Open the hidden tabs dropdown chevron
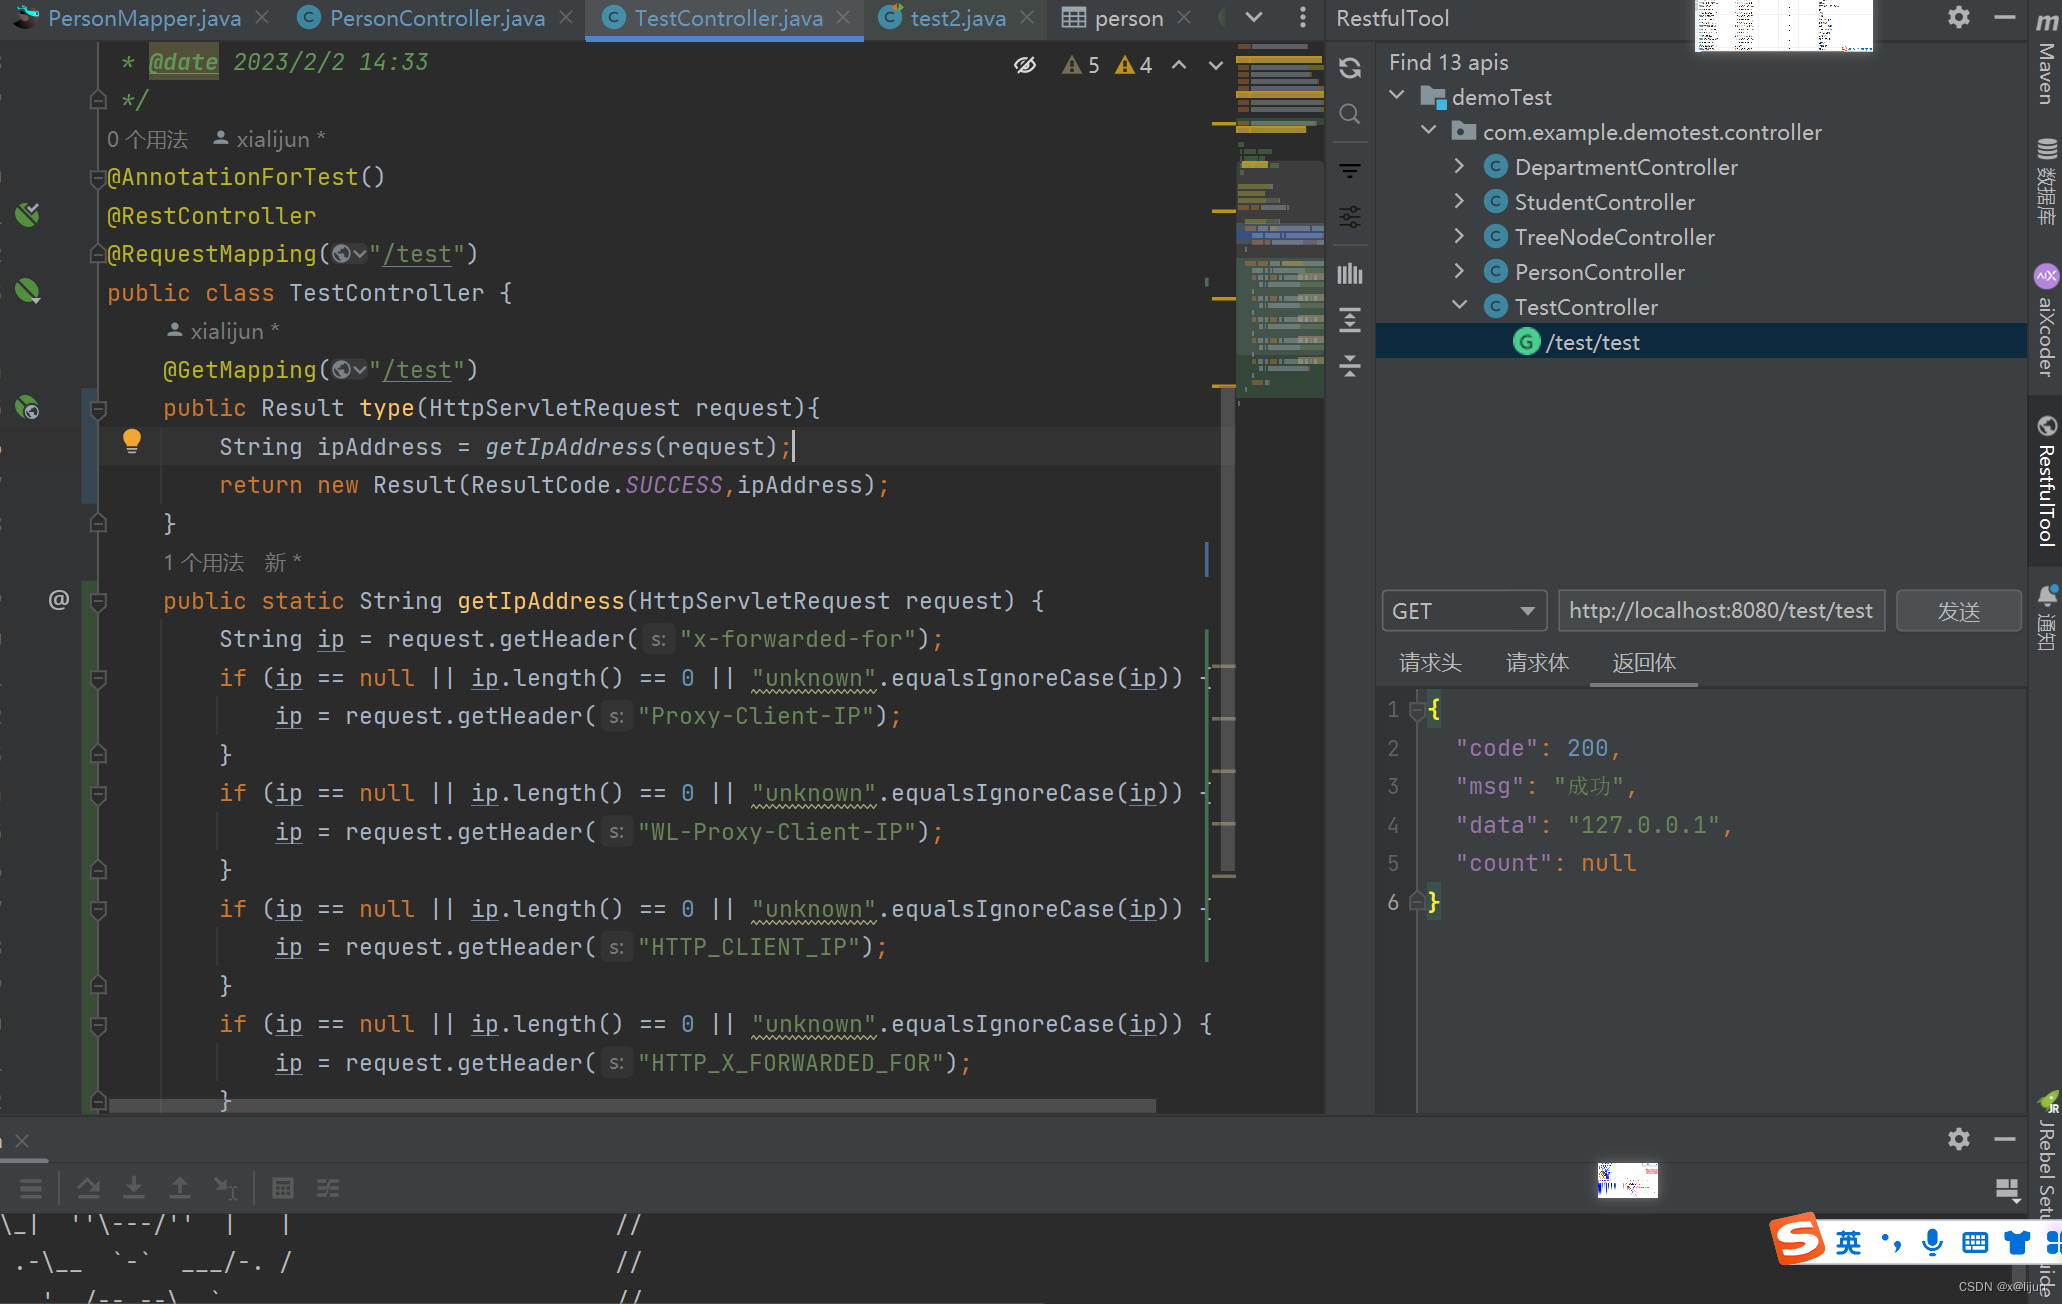 click(1254, 17)
